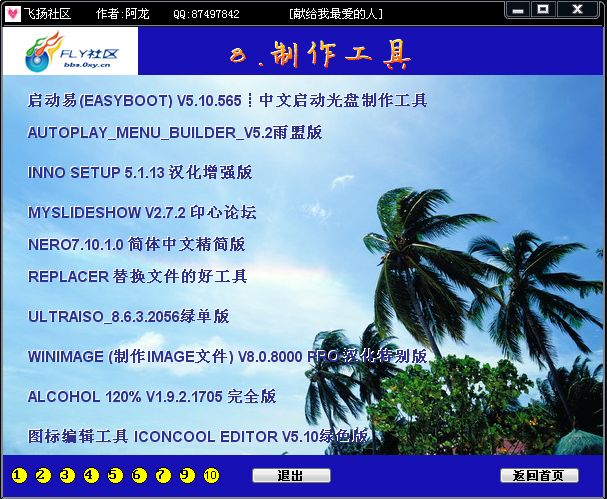The width and height of the screenshot is (607, 499).
Task: Open ULTRAISO_8.6.3.2056 绿单版 entry
Action: (x=128, y=316)
